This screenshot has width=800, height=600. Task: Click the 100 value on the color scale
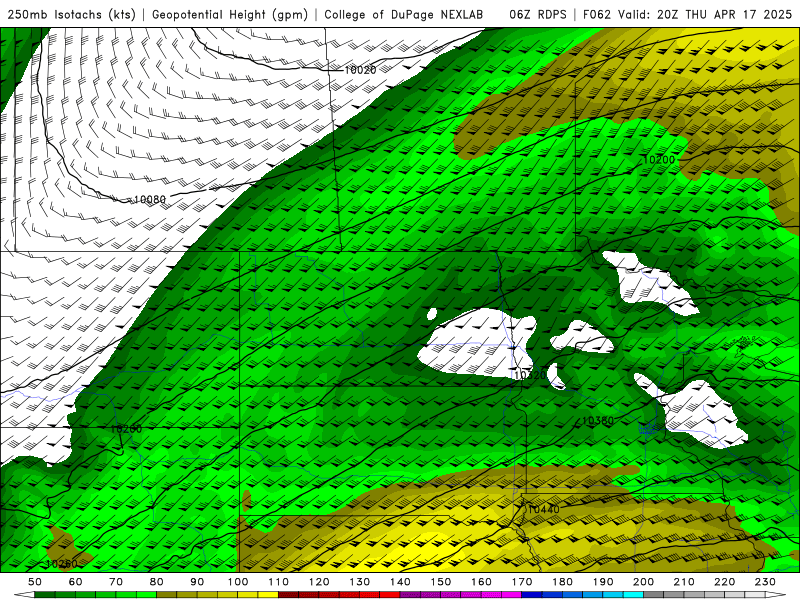coord(238,582)
